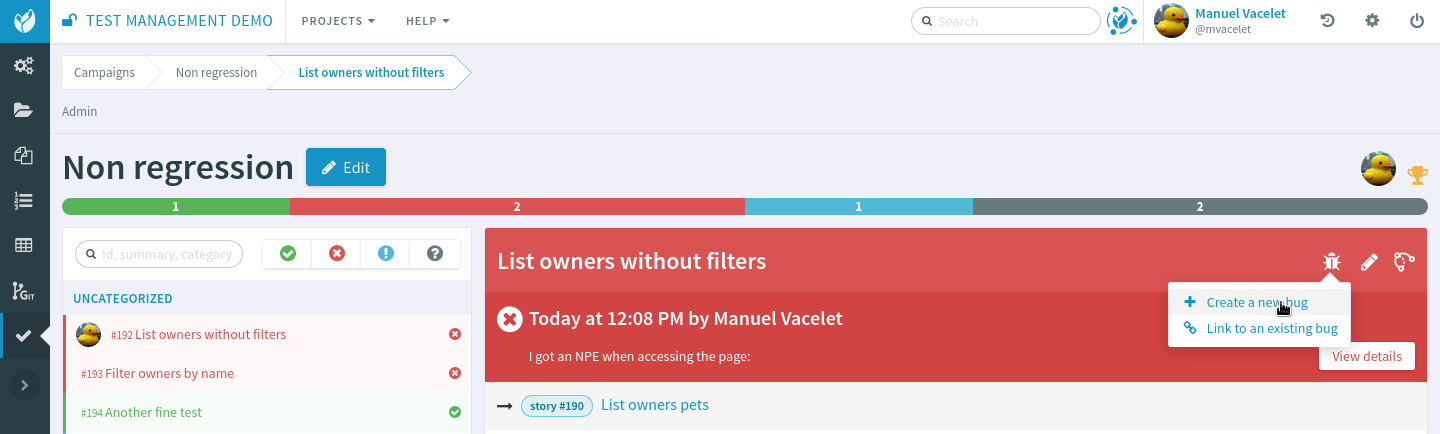Toggle the passed tests filter

(288, 254)
